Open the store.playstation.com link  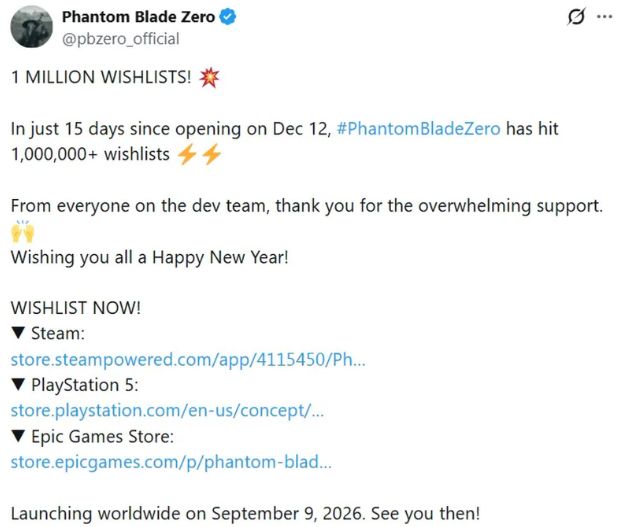(167, 411)
